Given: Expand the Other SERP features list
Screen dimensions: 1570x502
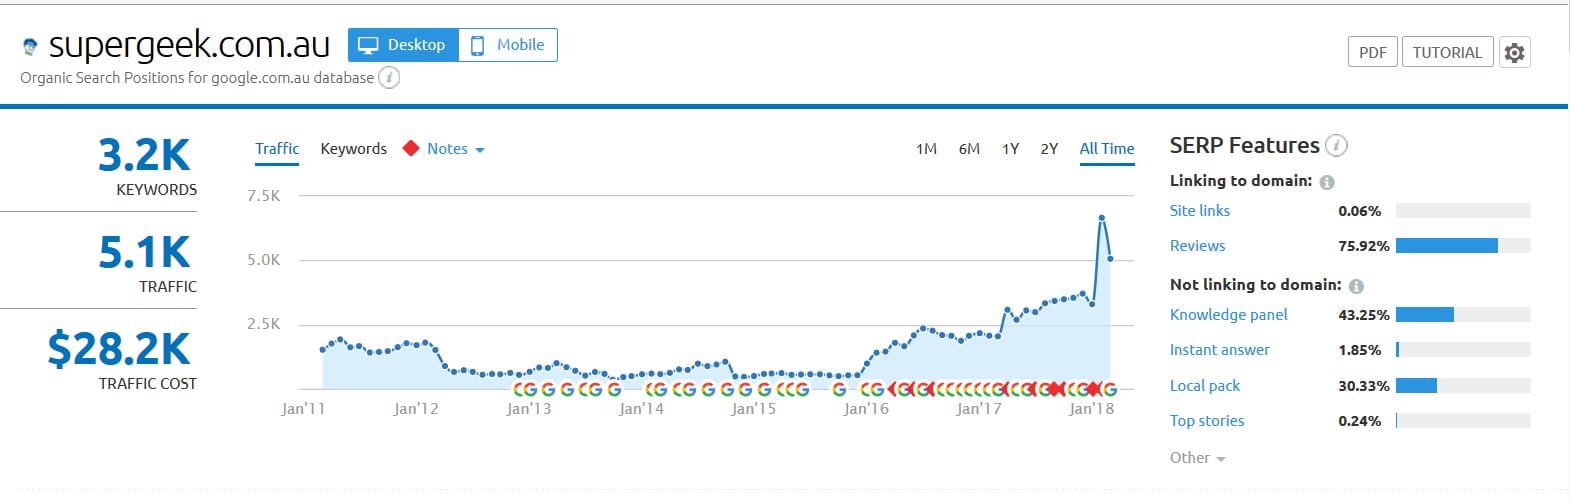Looking at the screenshot, I should [1197, 458].
